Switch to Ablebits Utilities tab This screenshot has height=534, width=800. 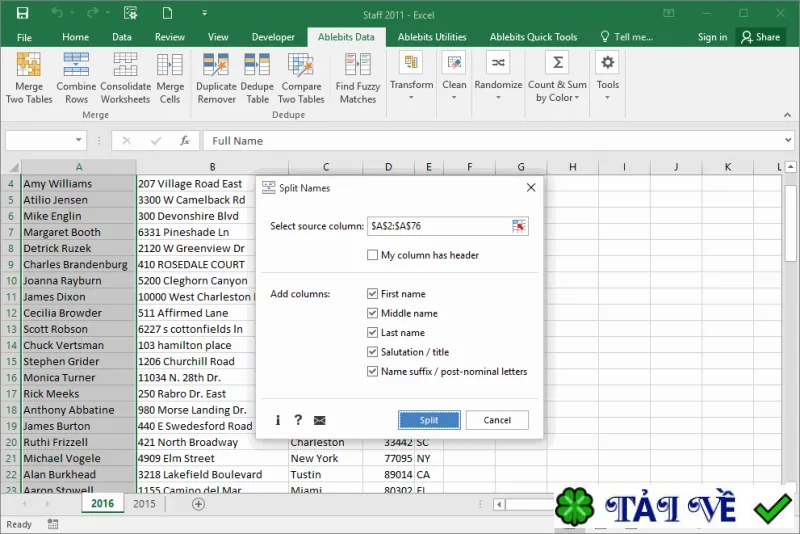tap(432, 37)
